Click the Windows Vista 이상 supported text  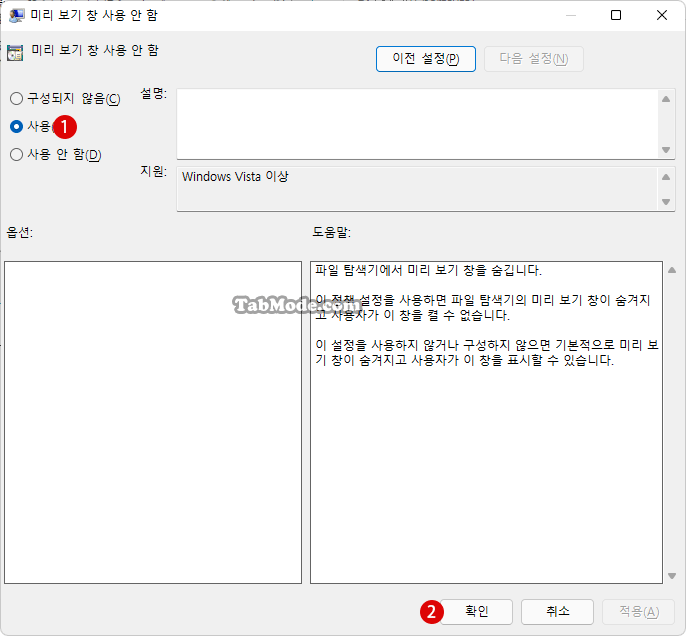pyautogui.click(x=235, y=176)
